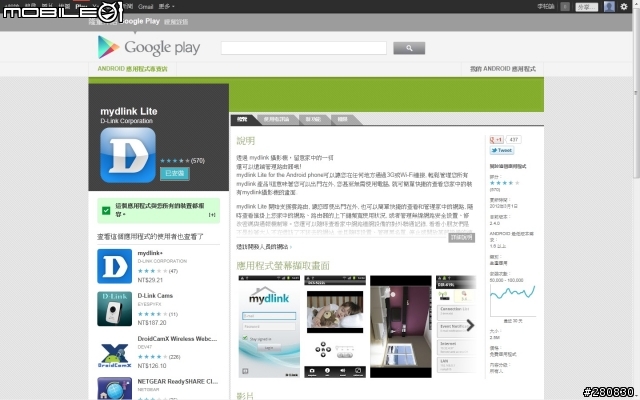
Task: Switch to the 權限 permissions tab
Action: [342, 120]
